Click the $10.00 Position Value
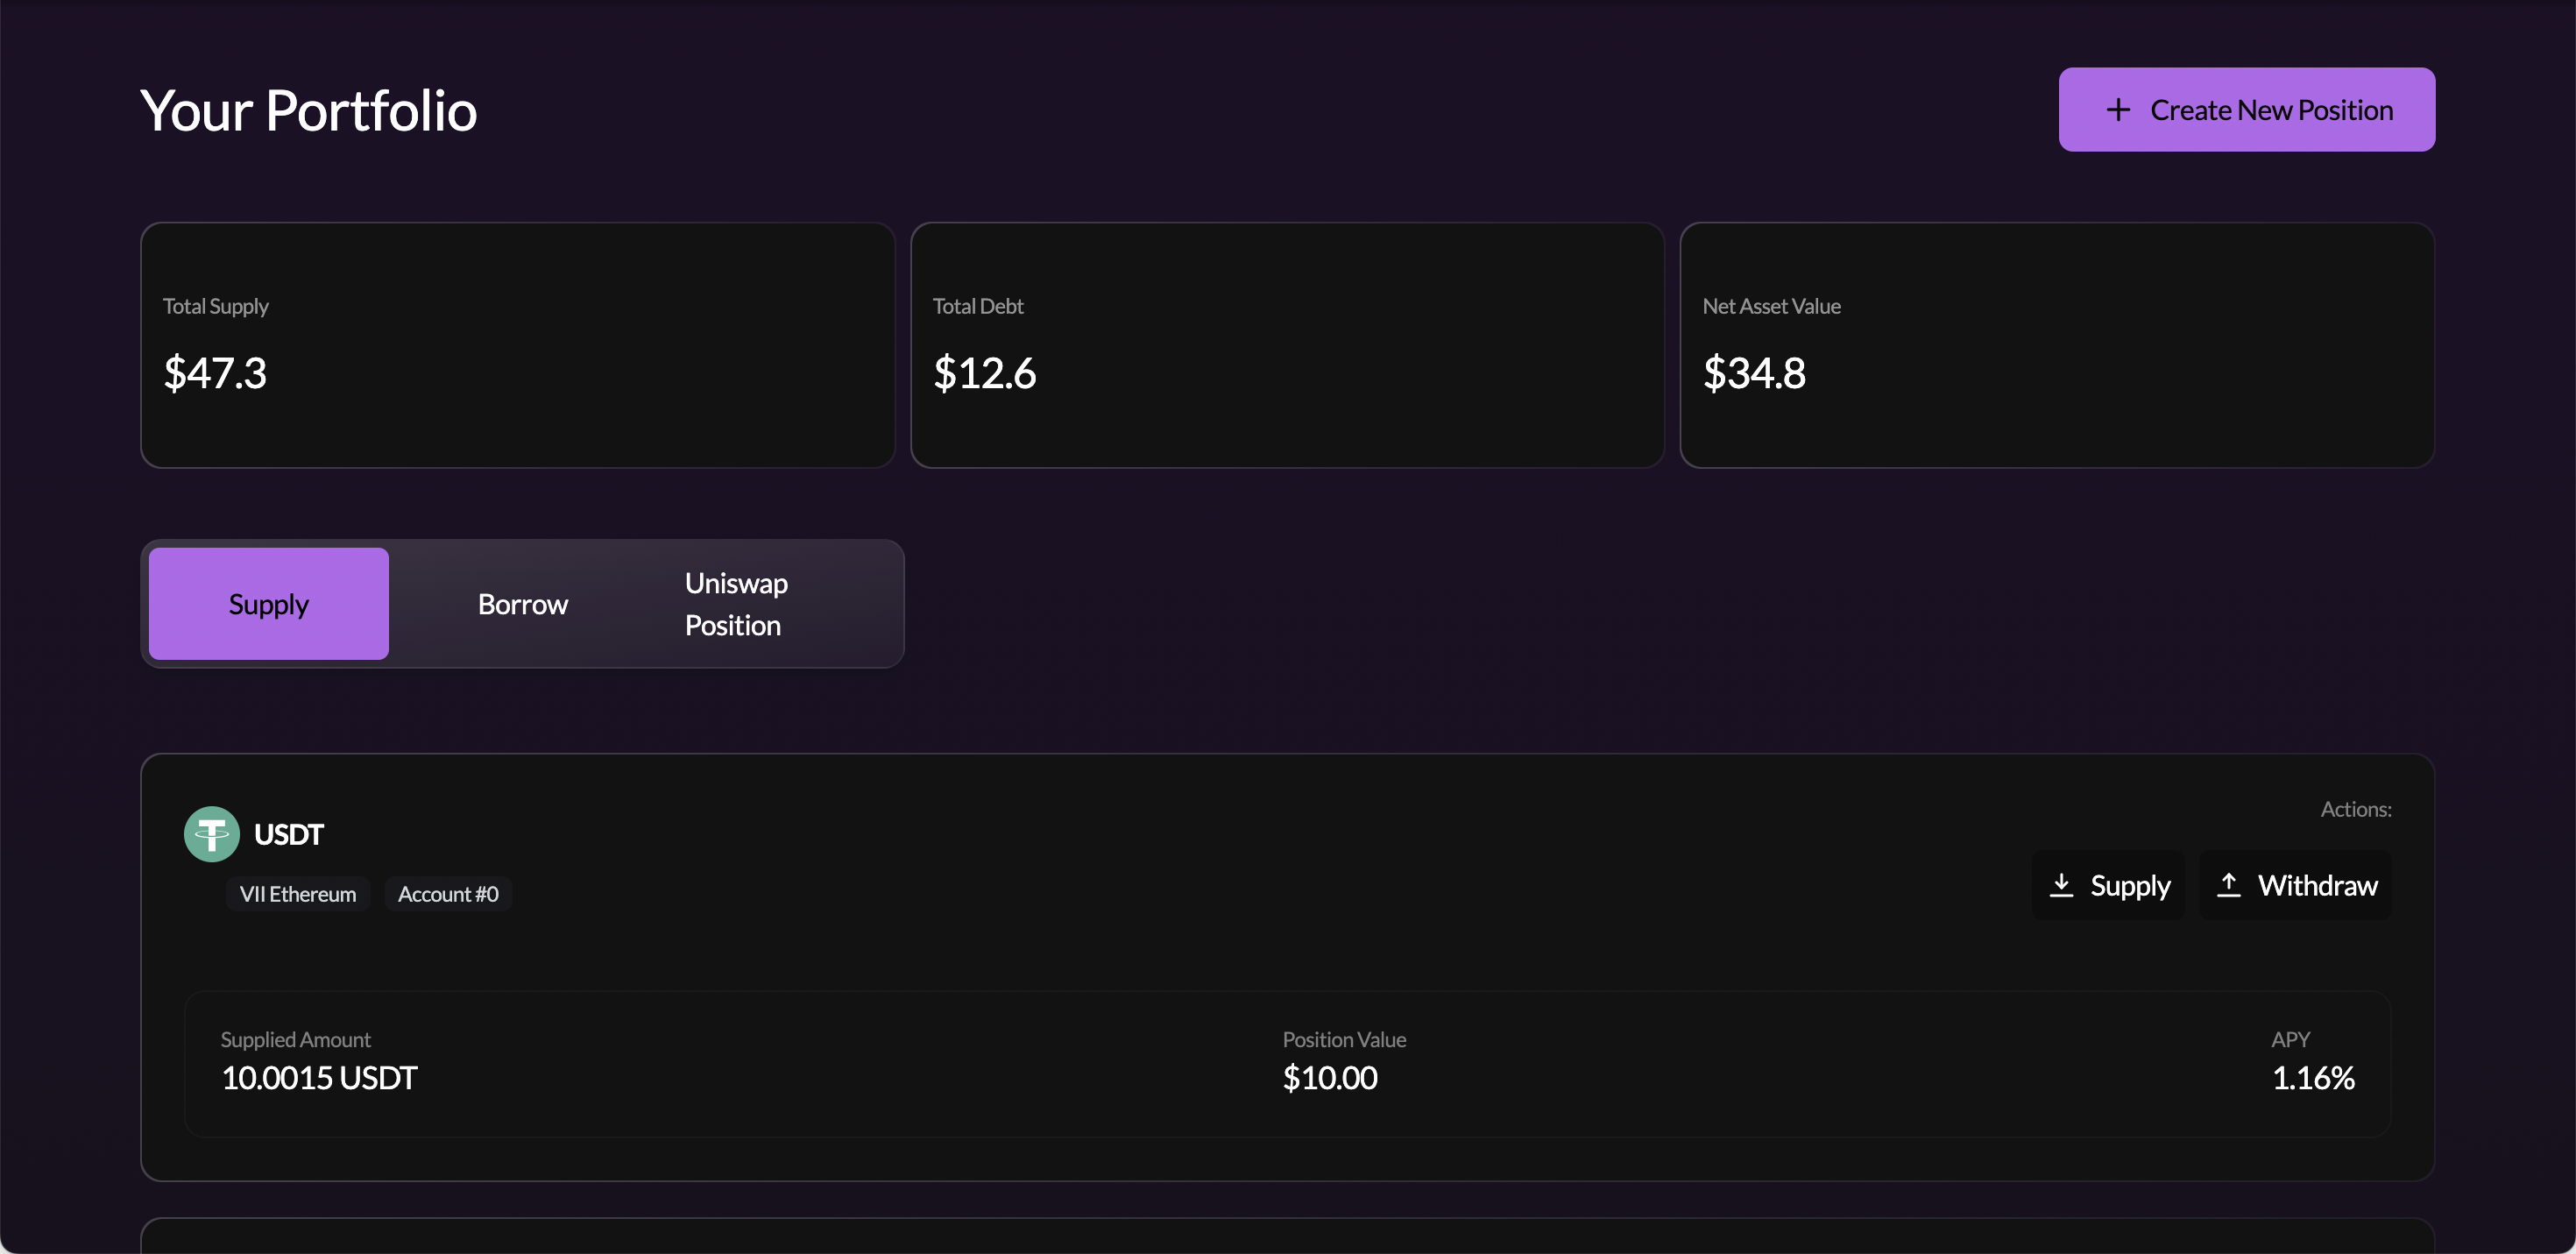The width and height of the screenshot is (2576, 1254). click(x=1330, y=1078)
